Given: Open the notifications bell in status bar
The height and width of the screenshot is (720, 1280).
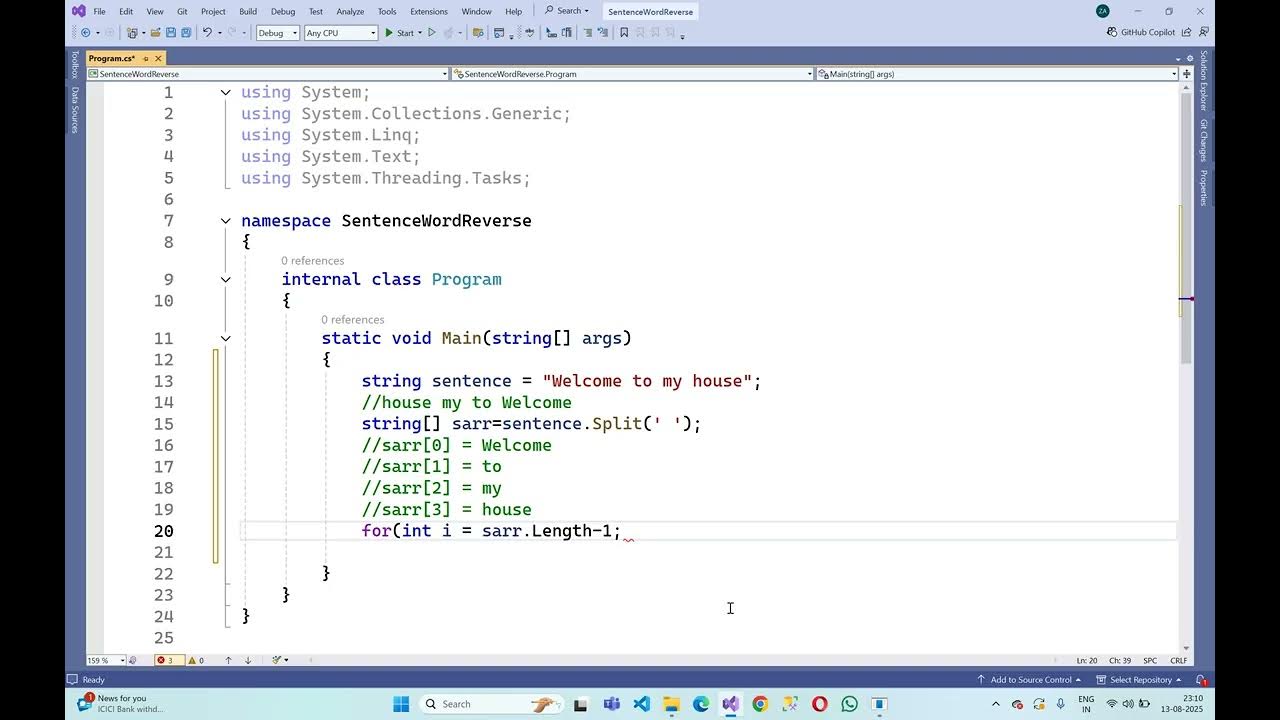Looking at the screenshot, I should pos(1201,680).
